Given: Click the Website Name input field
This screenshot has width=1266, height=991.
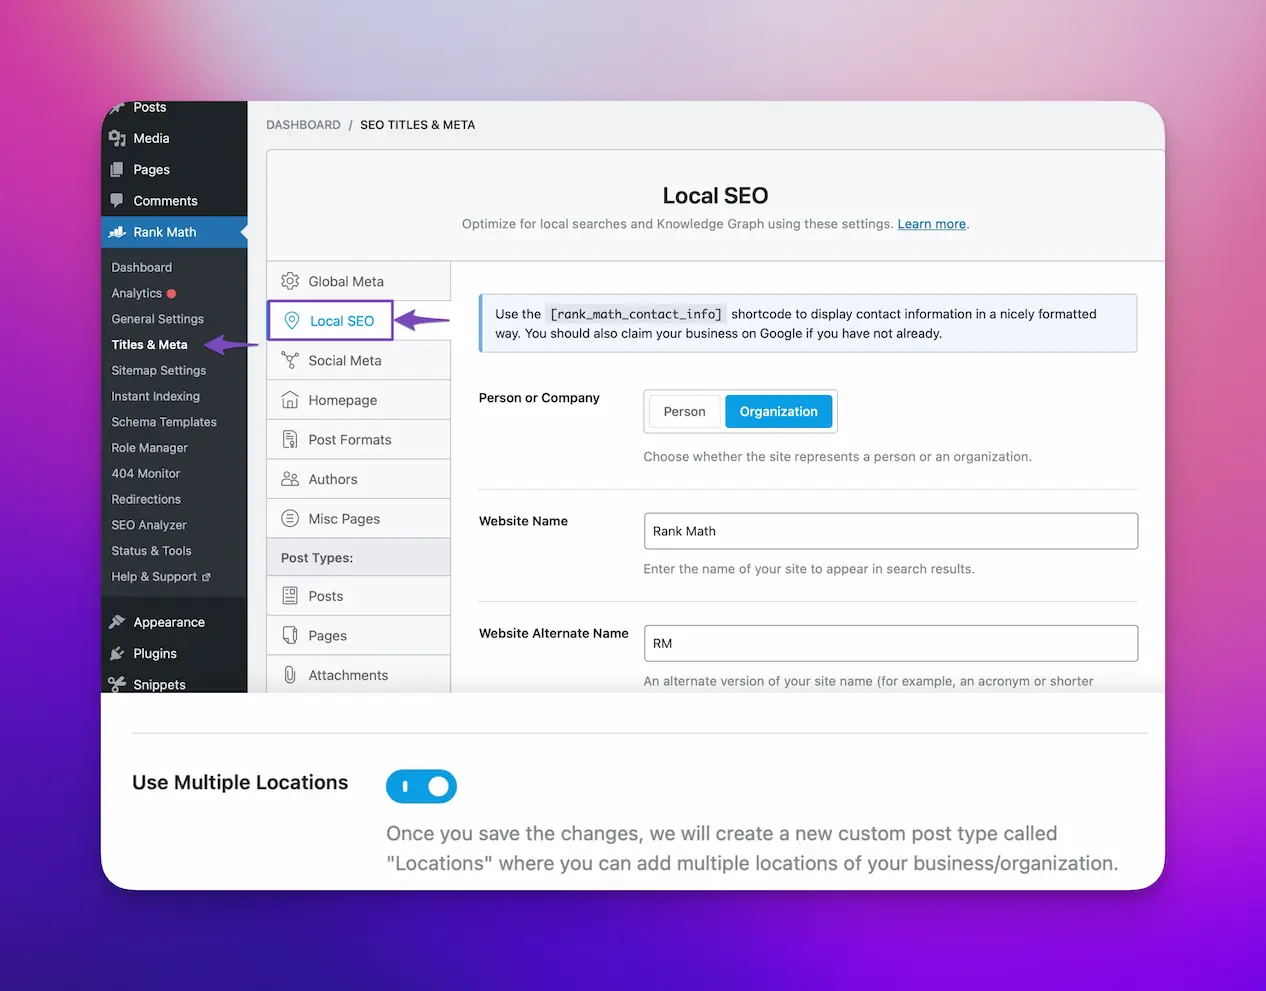Looking at the screenshot, I should (890, 531).
